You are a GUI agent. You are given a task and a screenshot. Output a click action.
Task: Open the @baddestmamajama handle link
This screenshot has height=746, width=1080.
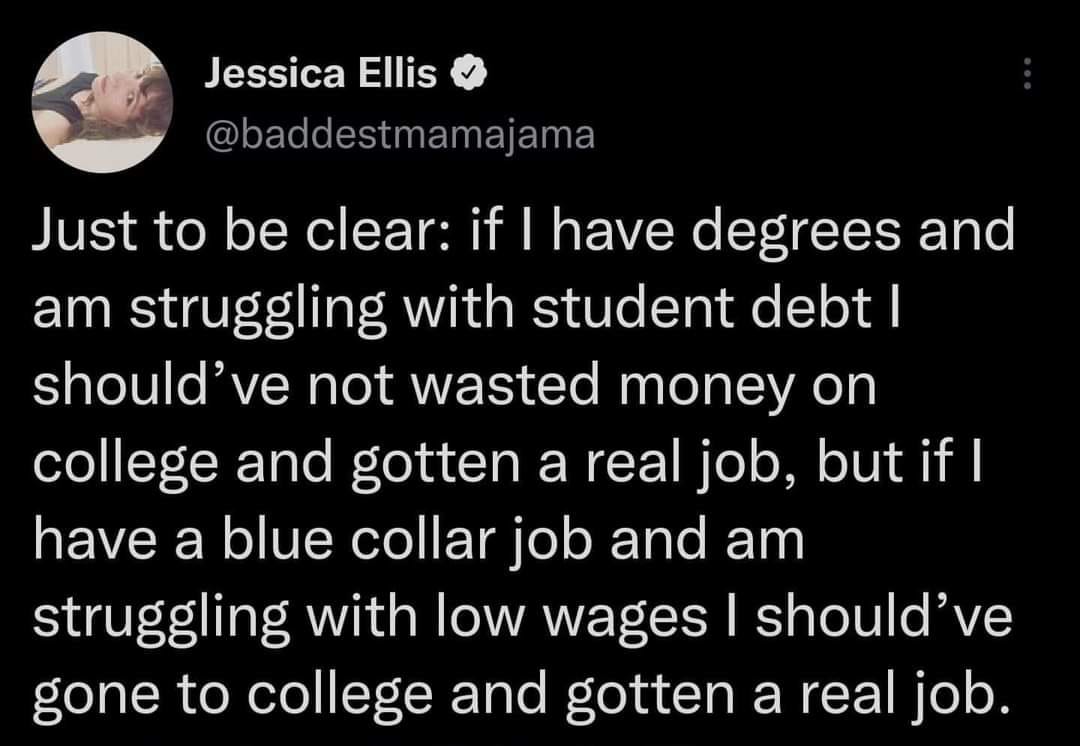pos(399,135)
